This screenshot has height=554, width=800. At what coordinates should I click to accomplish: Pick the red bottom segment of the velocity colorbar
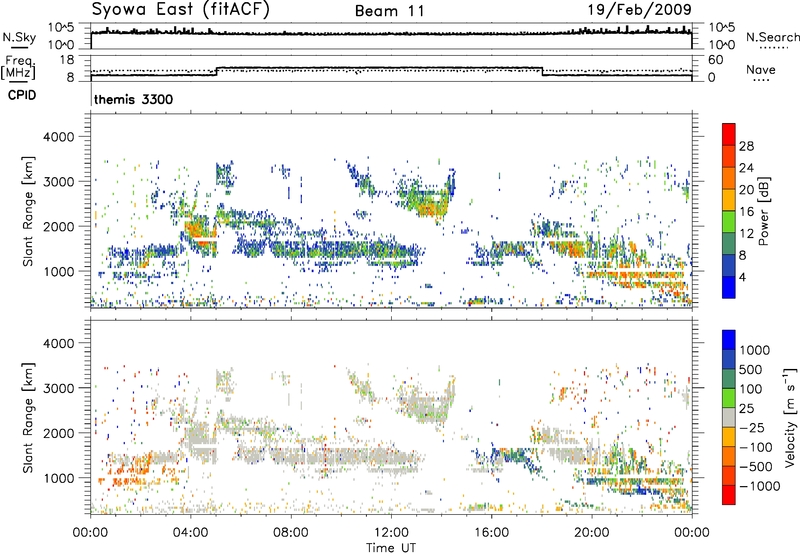729,495
